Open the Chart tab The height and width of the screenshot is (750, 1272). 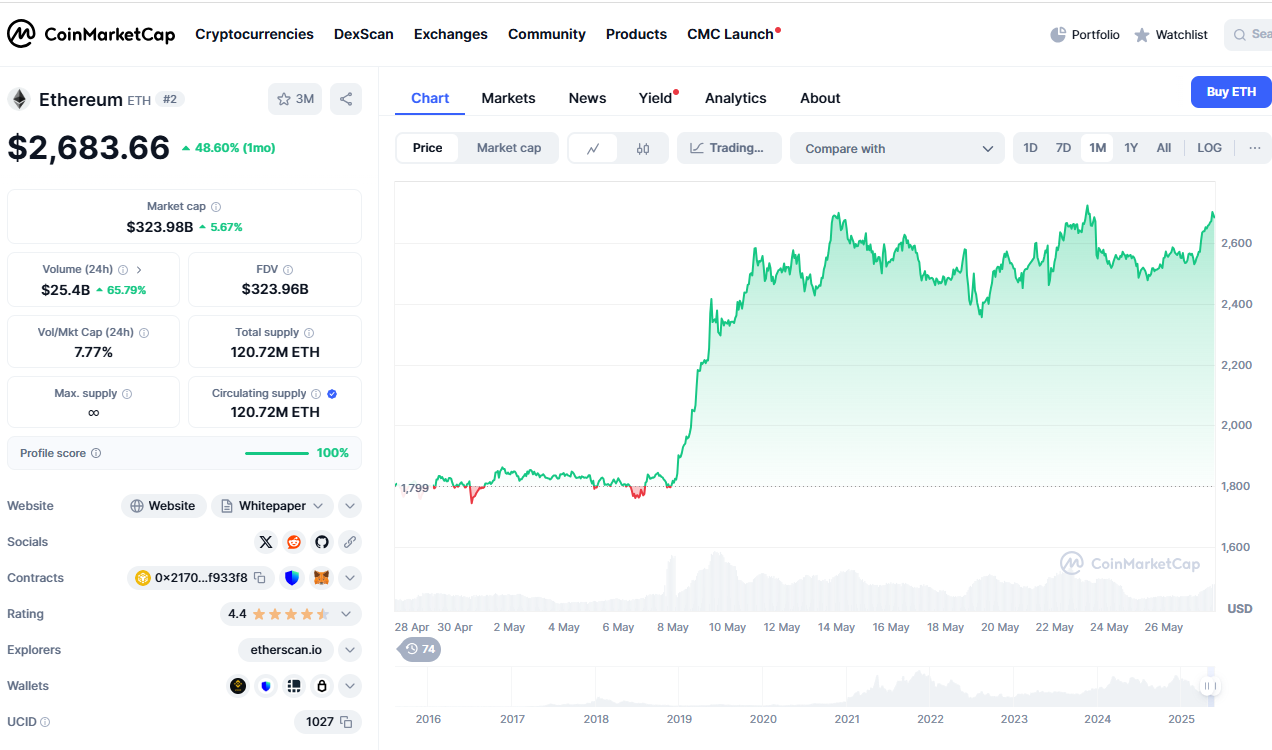[x=430, y=98]
